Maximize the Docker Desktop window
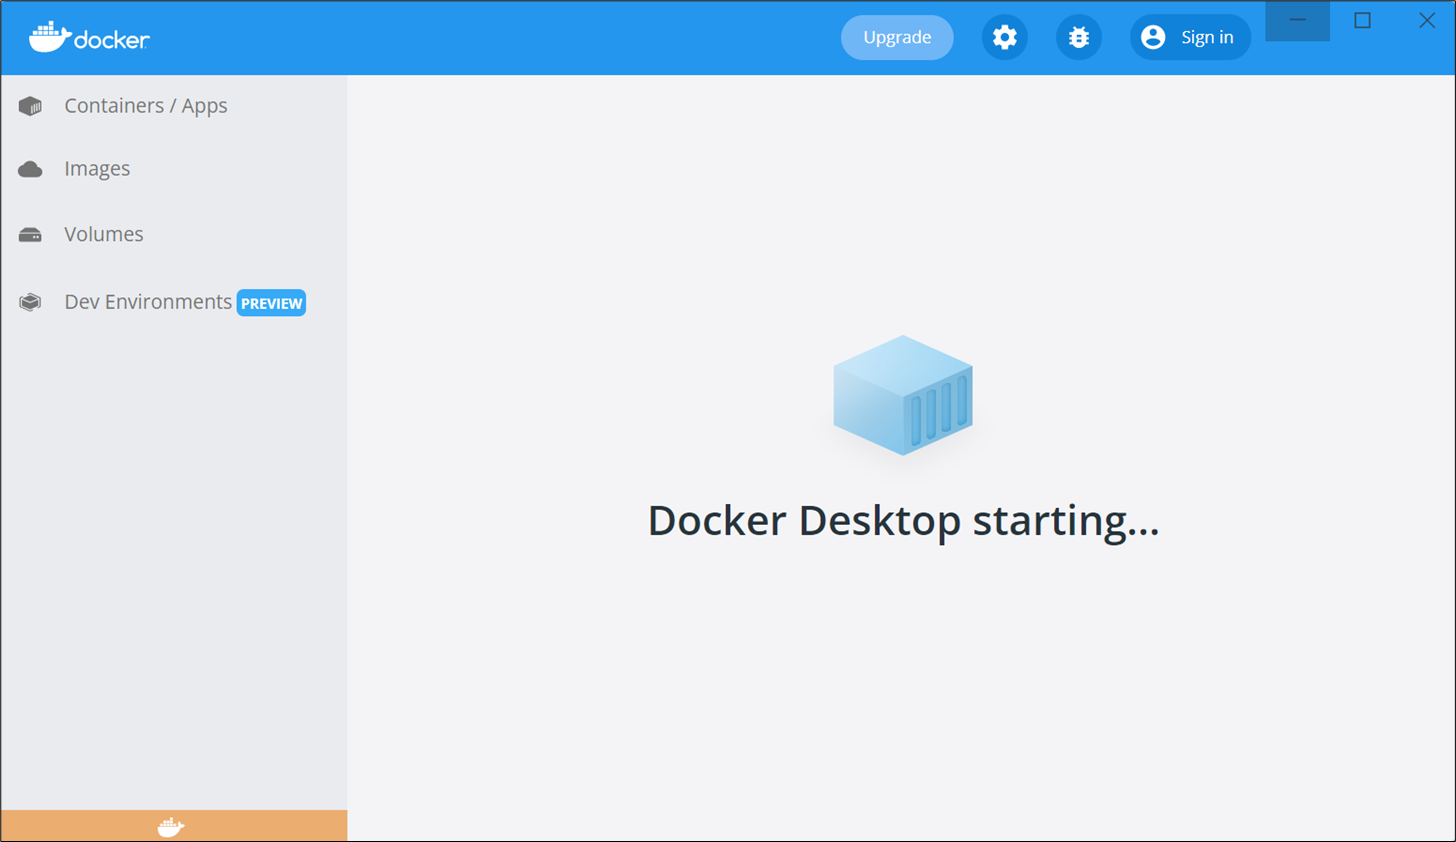Viewport: 1456px width, 842px height. click(1362, 21)
